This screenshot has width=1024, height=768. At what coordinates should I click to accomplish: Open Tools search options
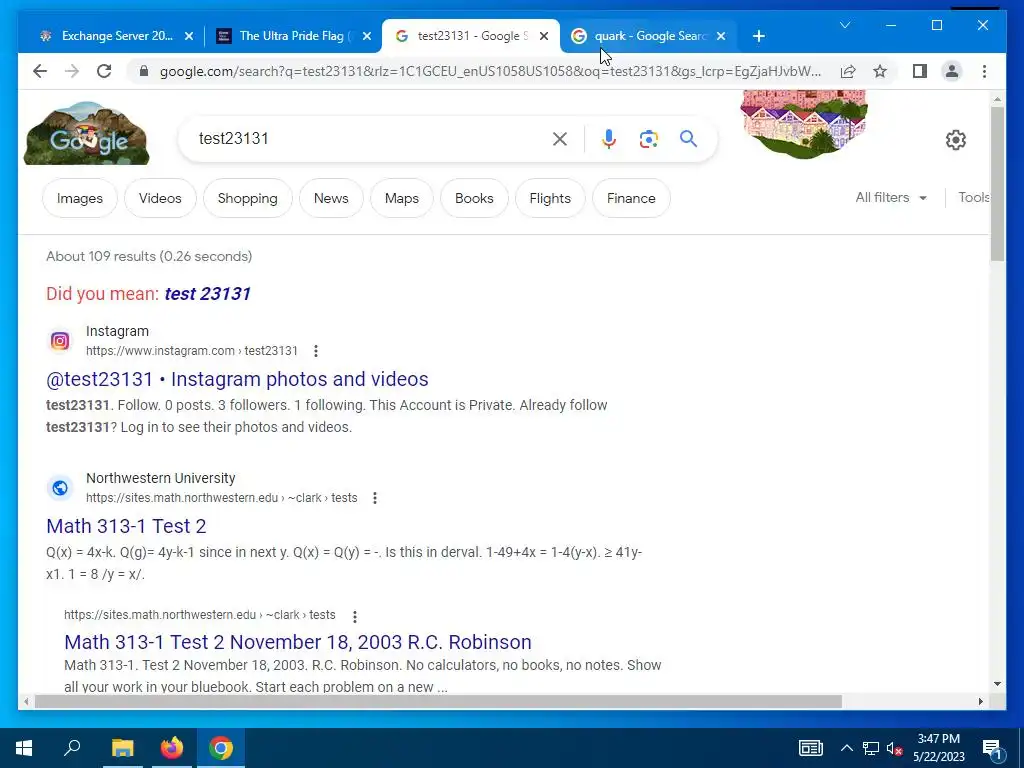point(973,197)
